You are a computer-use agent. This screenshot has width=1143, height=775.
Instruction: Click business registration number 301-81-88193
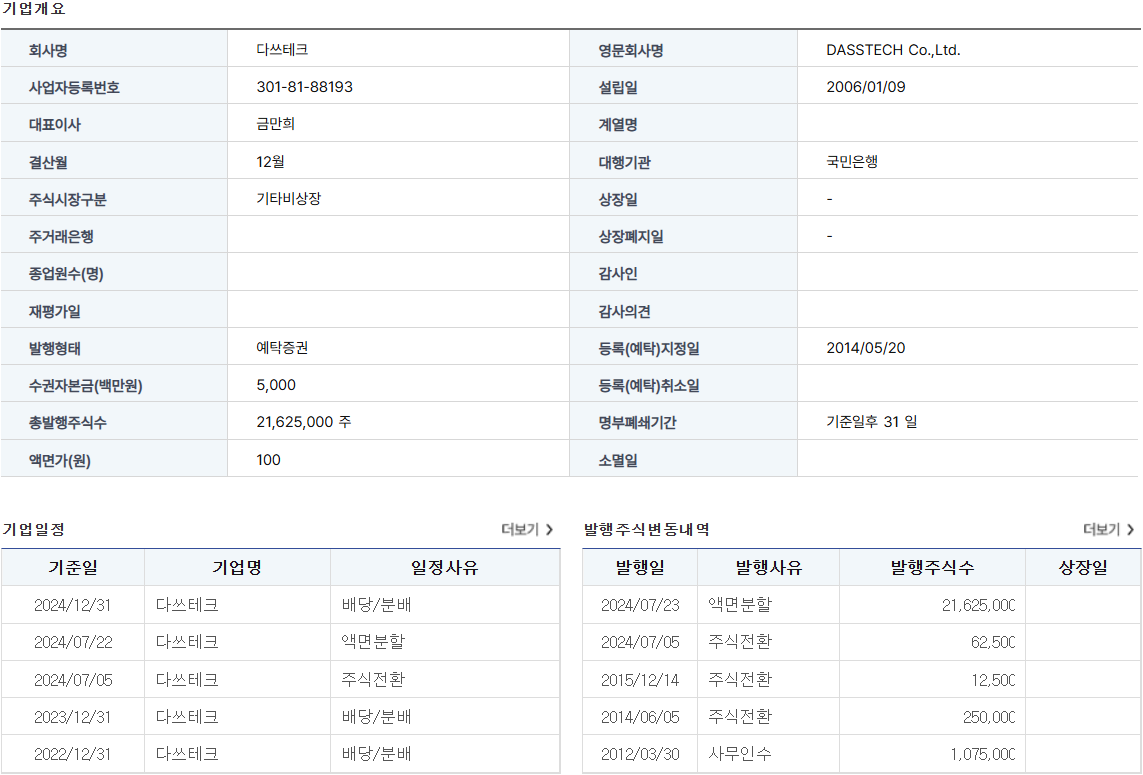[304, 87]
